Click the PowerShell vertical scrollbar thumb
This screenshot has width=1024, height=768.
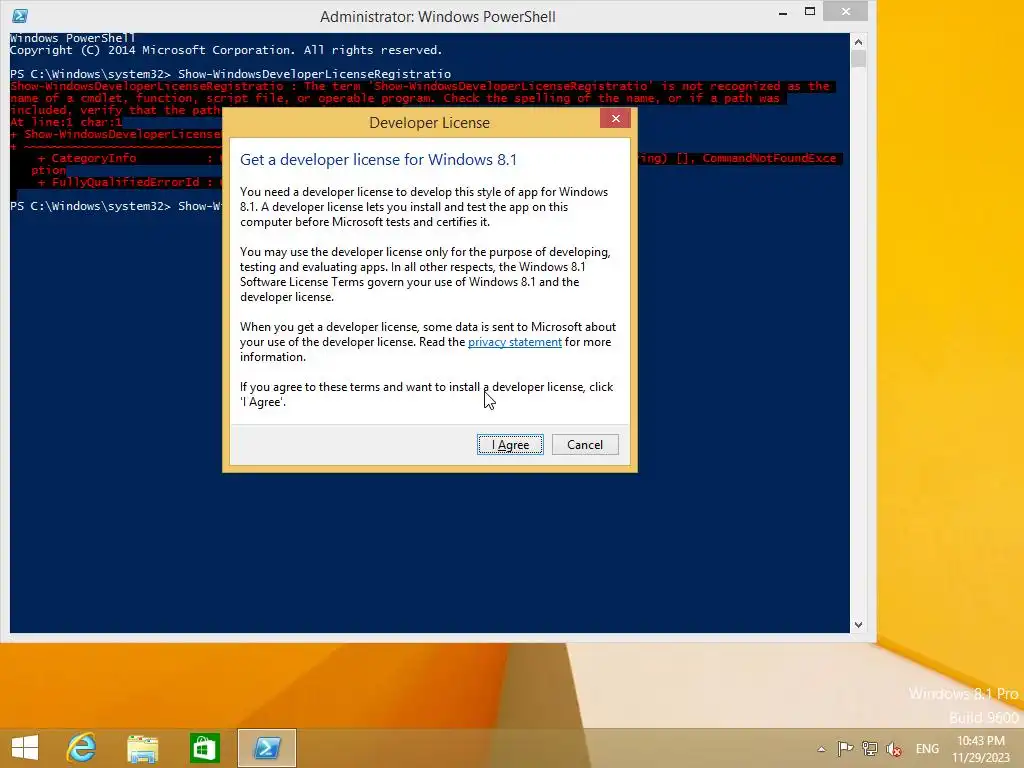tap(858, 58)
